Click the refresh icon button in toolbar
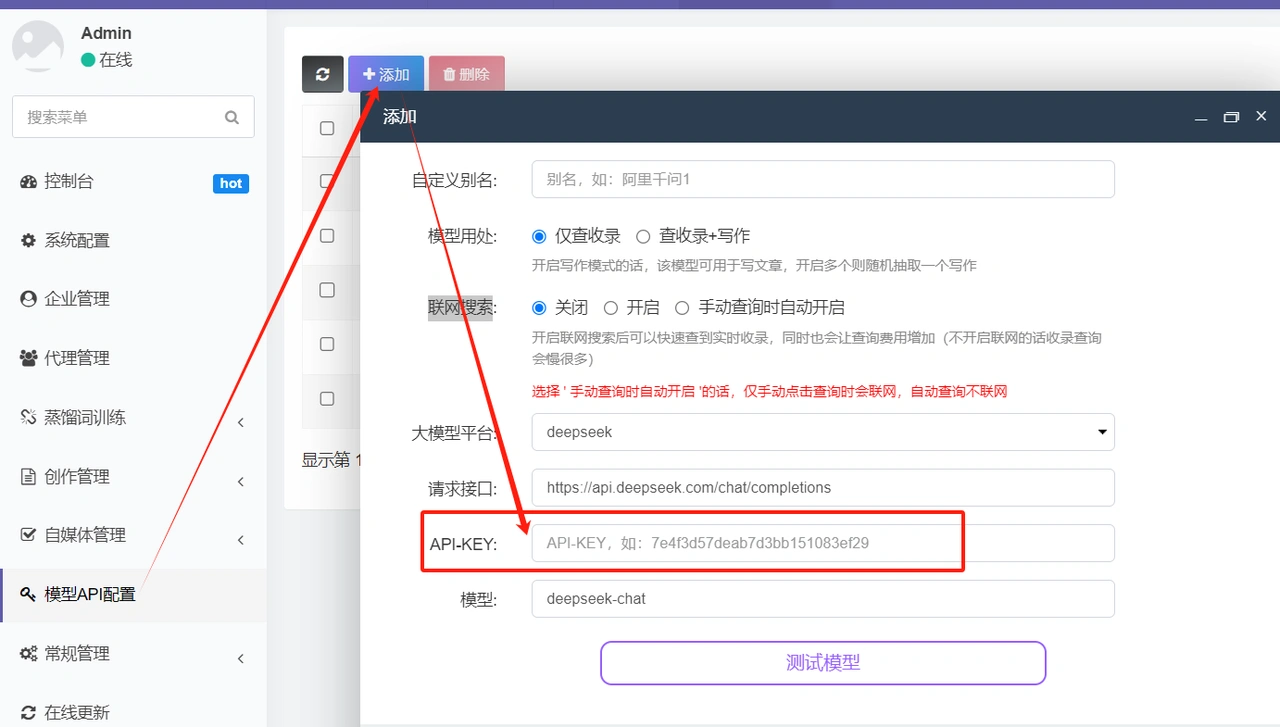Screen dimensions: 1280x727 [x=322, y=74]
